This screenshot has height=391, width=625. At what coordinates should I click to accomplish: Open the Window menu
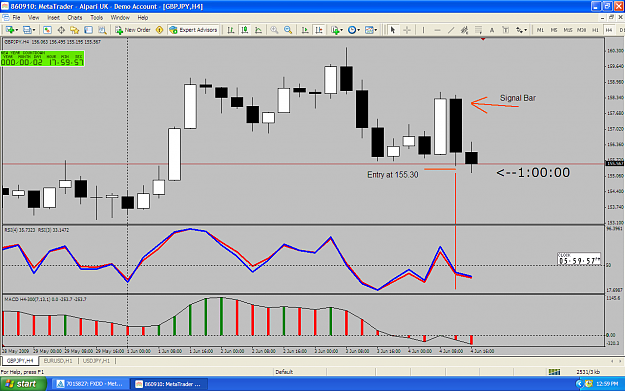click(x=120, y=18)
